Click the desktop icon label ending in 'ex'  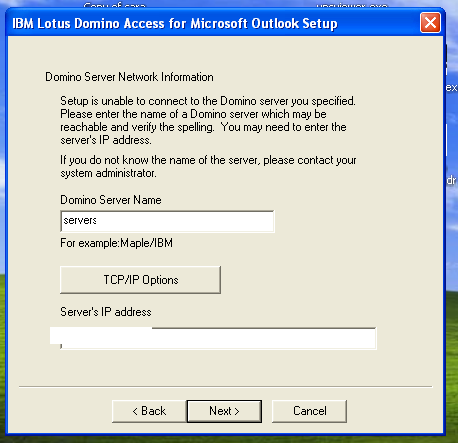click(451, 87)
